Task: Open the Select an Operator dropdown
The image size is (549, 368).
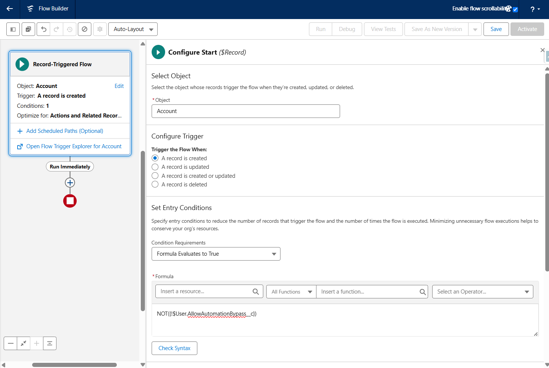Action: pos(483,292)
